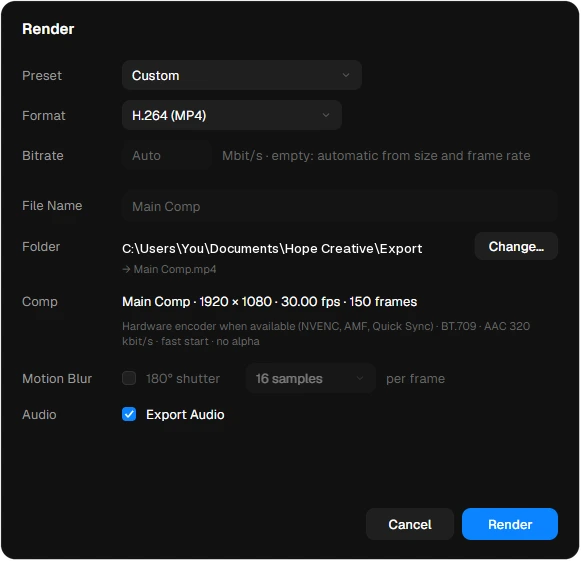
Task: Click the File Name field with Main Comp
Action: (340, 206)
